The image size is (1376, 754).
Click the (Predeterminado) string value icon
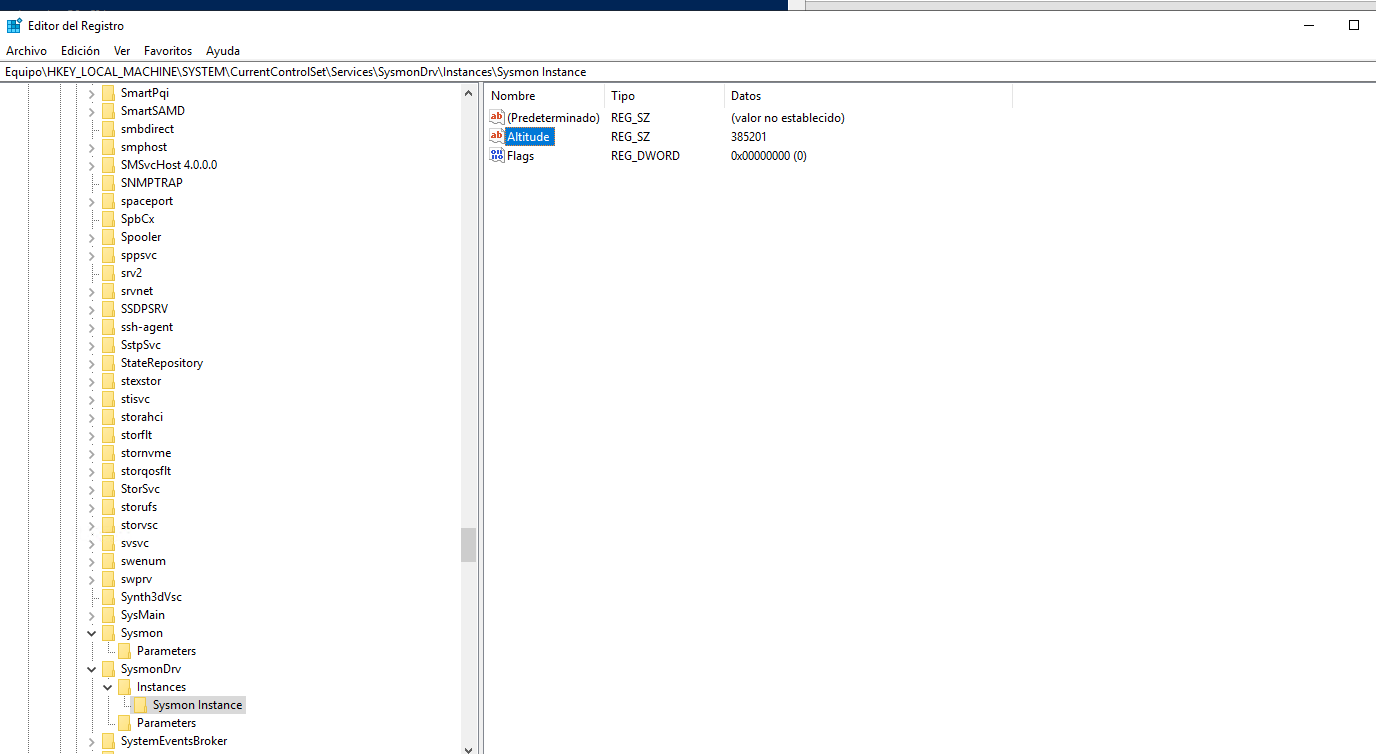click(x=497, y=118)
